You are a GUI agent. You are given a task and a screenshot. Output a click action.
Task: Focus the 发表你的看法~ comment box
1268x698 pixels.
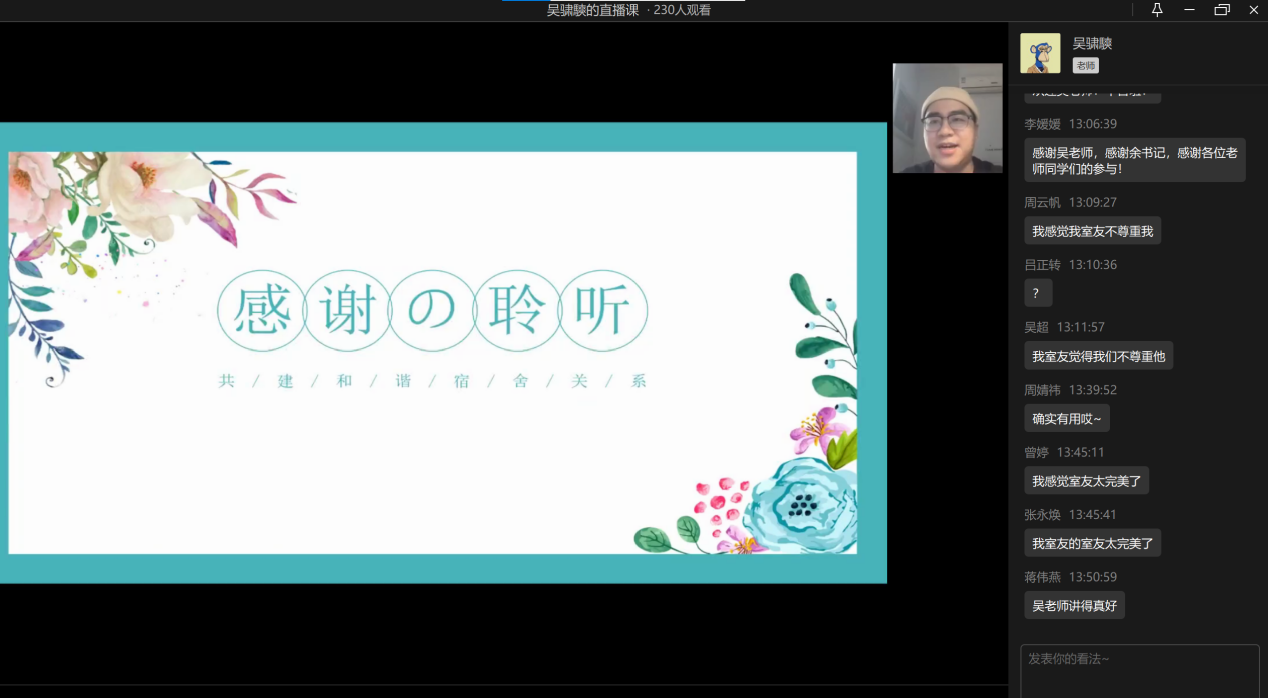click(1139, 670)
